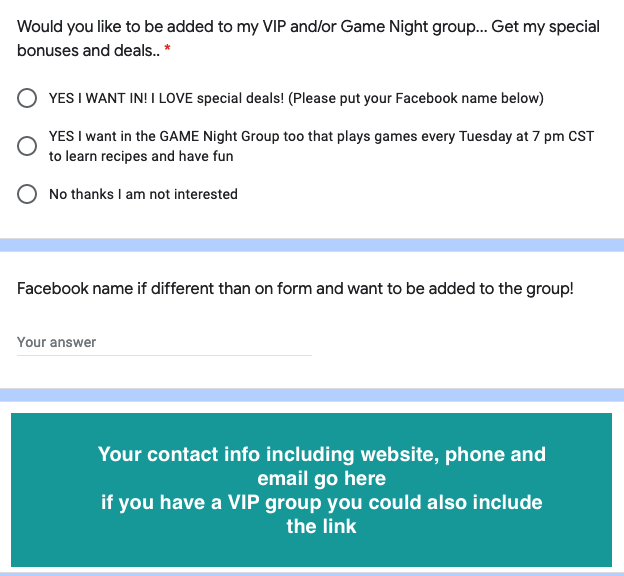The image size is (624, 576).
Task: Click the Facebook name question label
Action: pos(295,289)
